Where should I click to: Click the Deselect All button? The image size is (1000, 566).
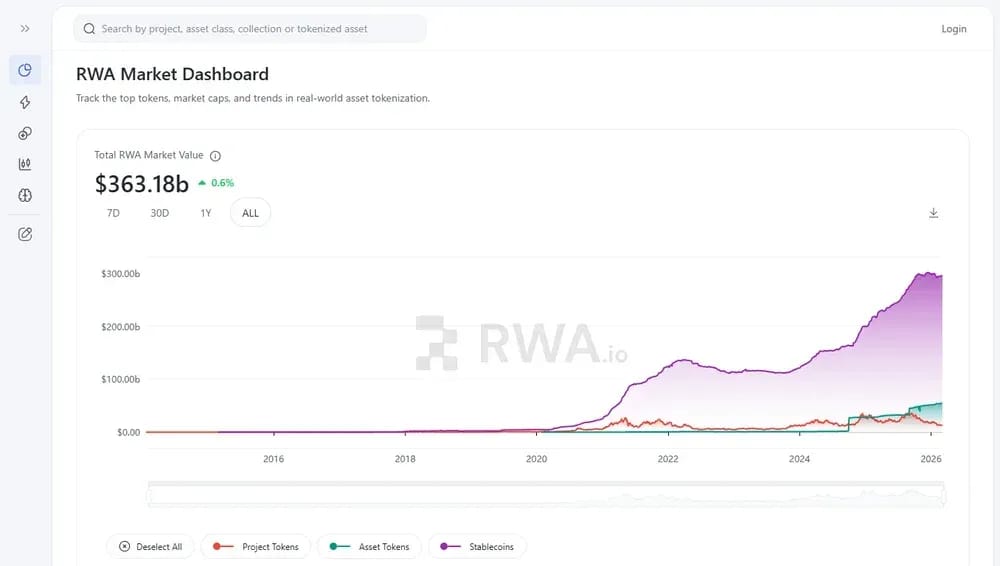click(151, 547)
